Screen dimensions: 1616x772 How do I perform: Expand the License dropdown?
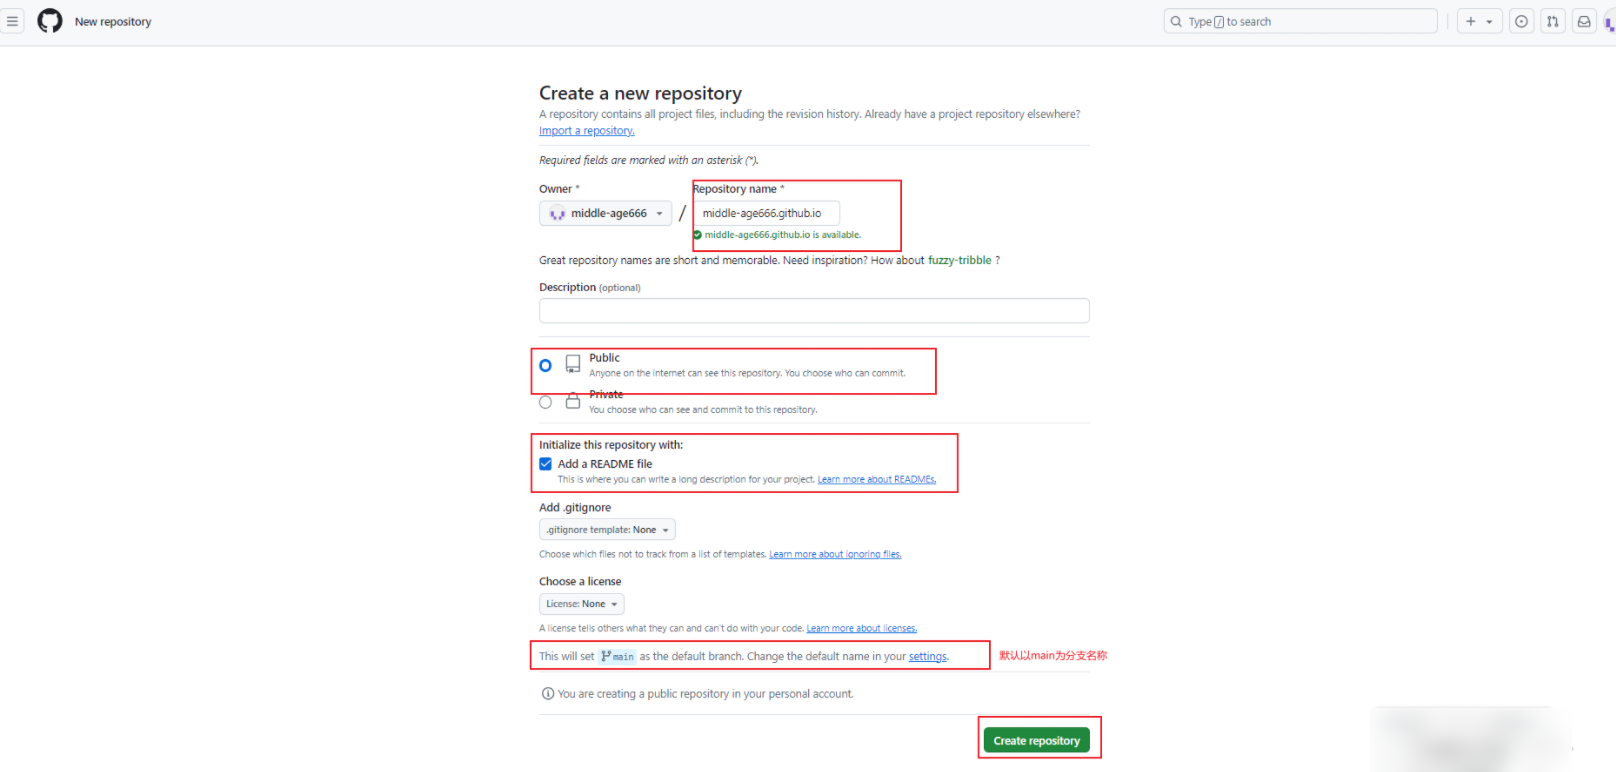(x=581, y=604)
